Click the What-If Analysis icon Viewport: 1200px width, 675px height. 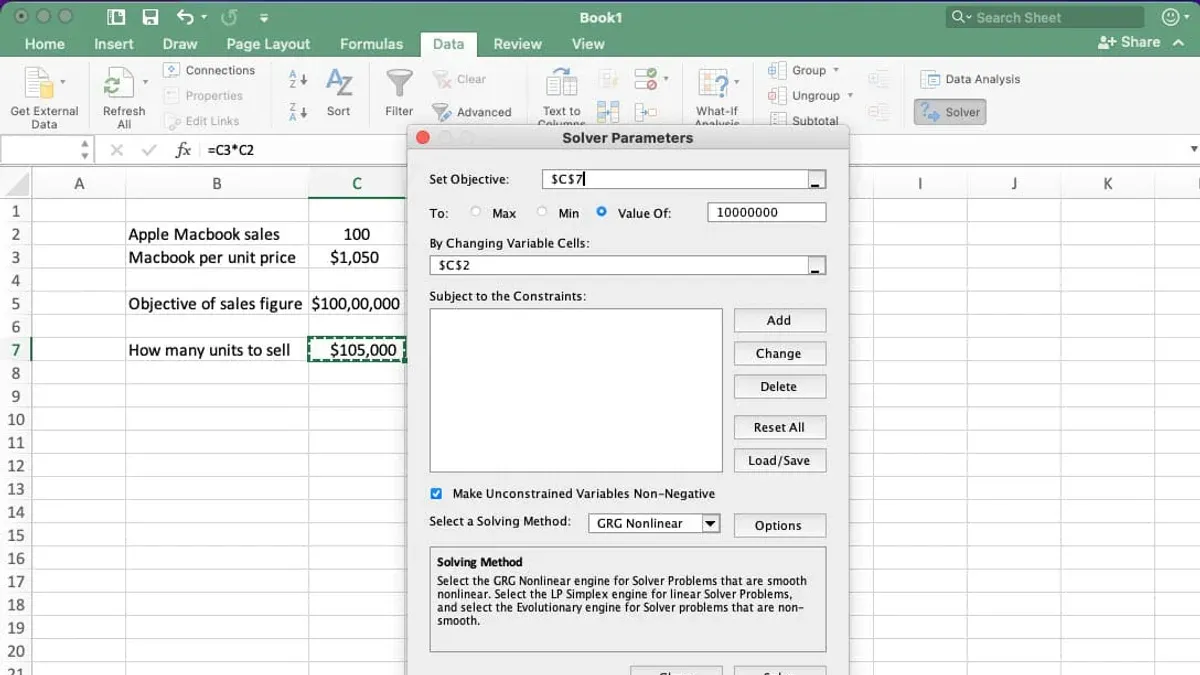714,84
